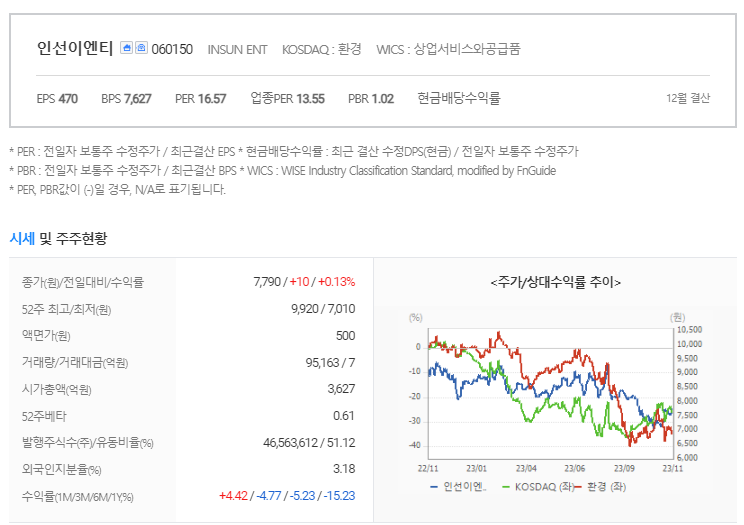Open the company homepage house icon
744x525 pixels.
pyautogui.click(x=126, y=48)
